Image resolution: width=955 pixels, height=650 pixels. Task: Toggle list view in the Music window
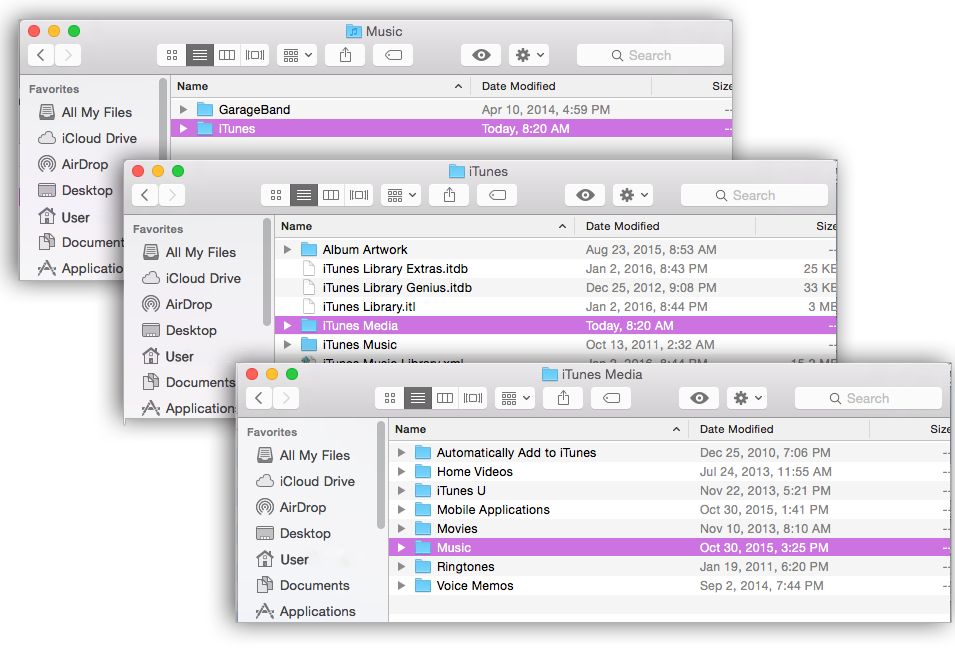click(x=199, y=55)
